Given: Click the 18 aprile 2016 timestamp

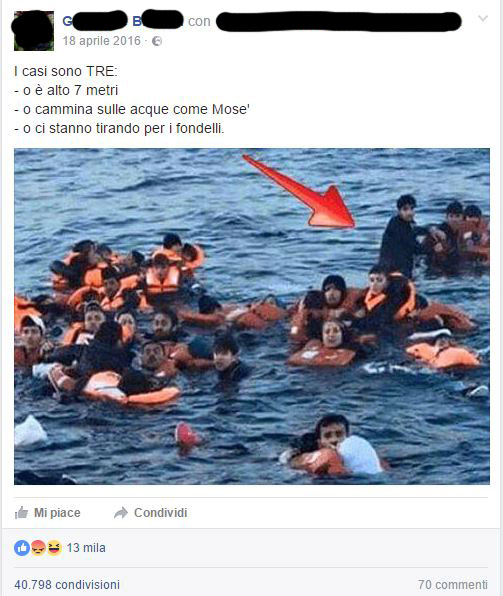Looking at the screenshot, I should click(x=102, y=41).
